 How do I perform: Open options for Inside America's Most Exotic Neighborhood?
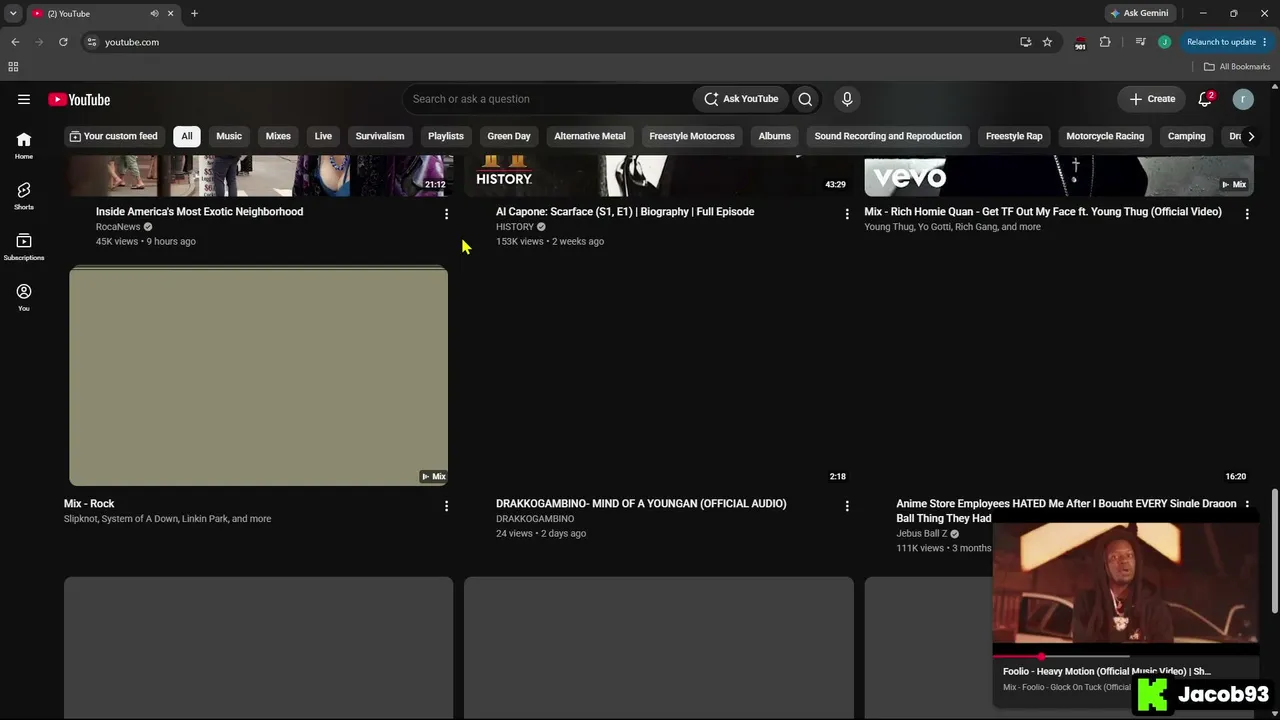[x=446, y=214]
